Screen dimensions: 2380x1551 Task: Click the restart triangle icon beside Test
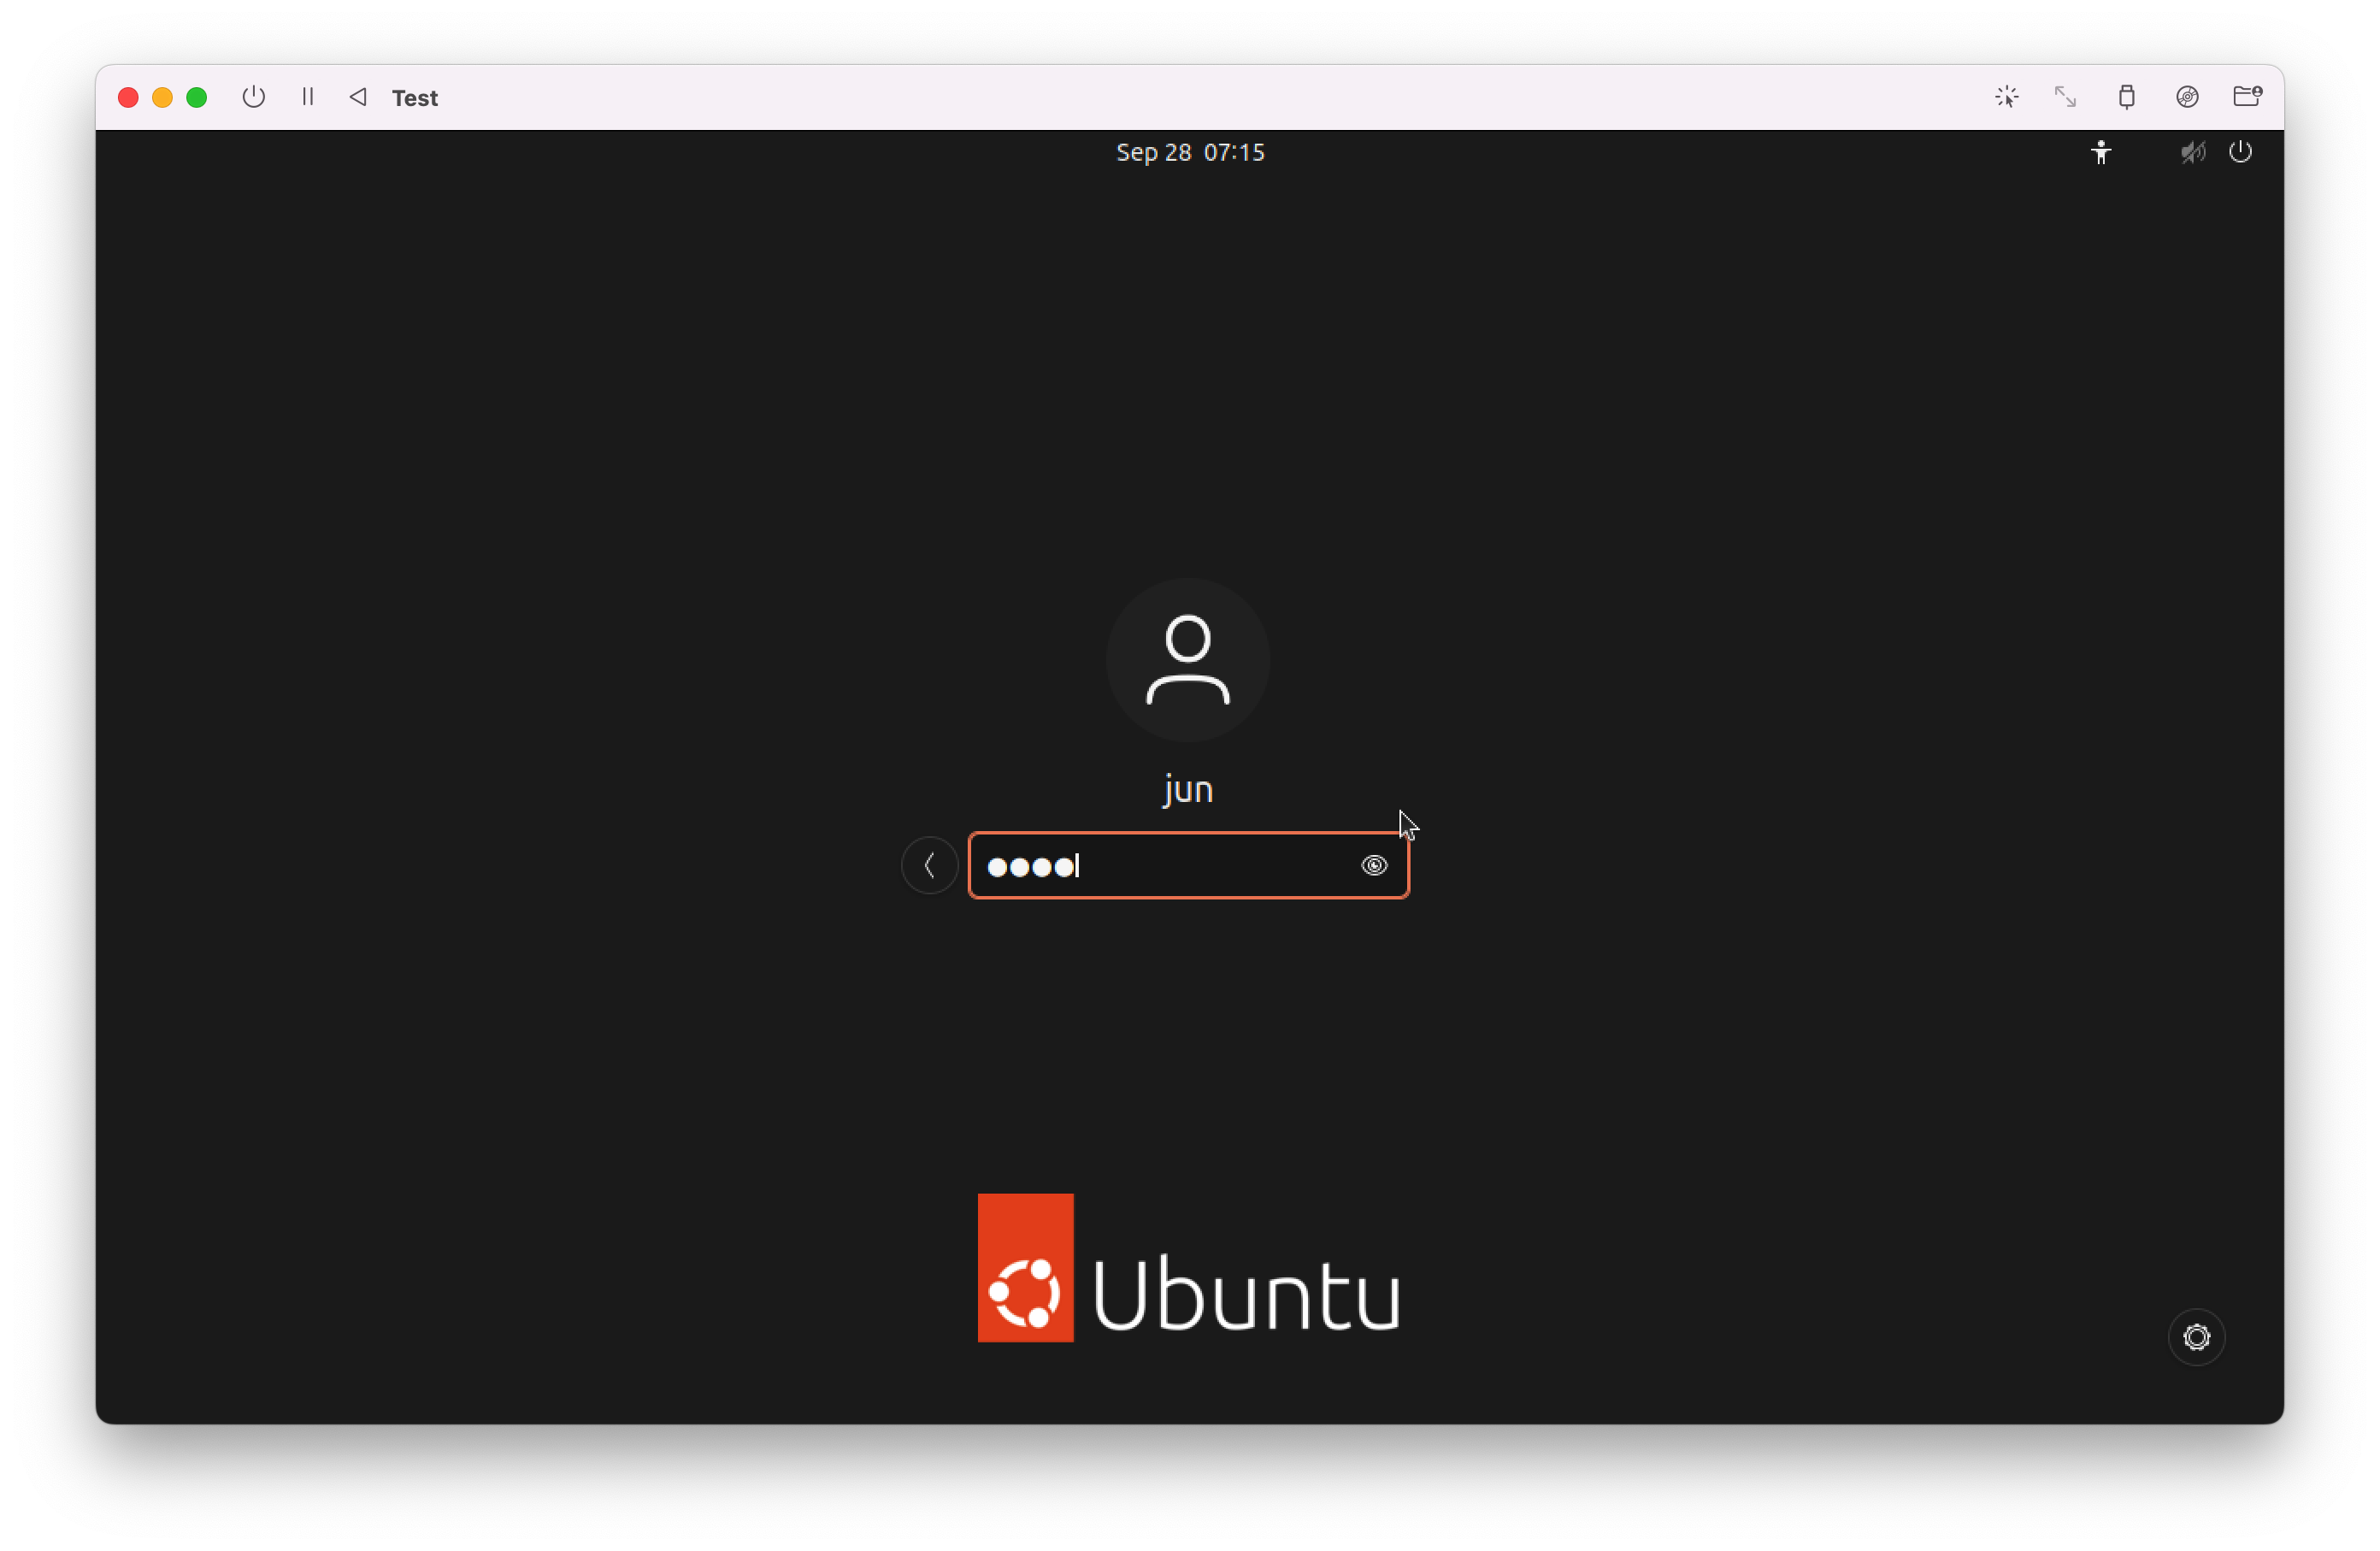[x=358, y=97]
